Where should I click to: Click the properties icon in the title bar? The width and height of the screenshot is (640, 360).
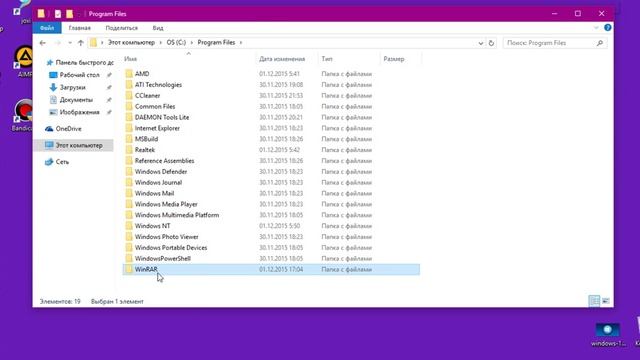point(58,14)
